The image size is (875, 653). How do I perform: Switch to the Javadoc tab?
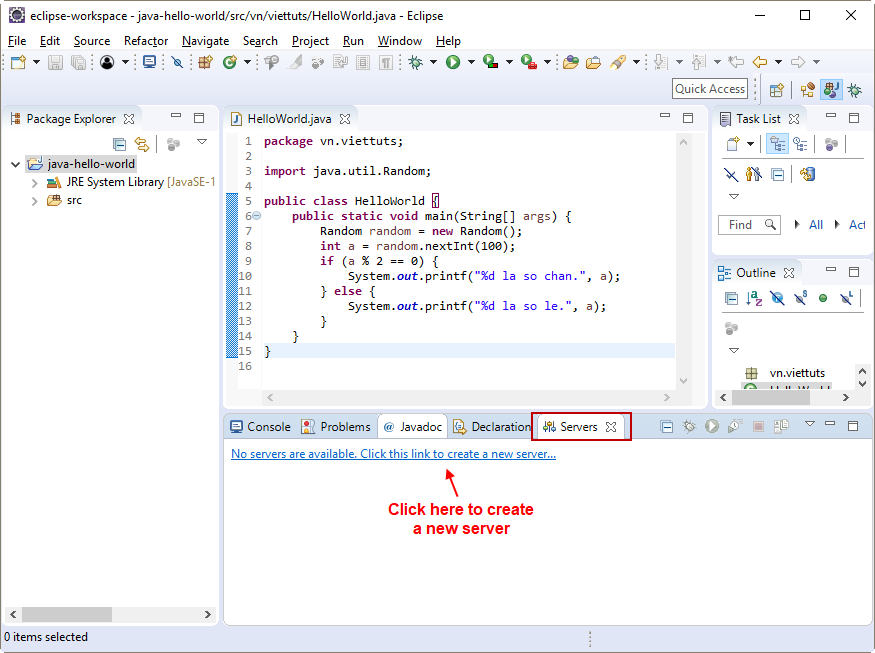[x=413, y=427]
